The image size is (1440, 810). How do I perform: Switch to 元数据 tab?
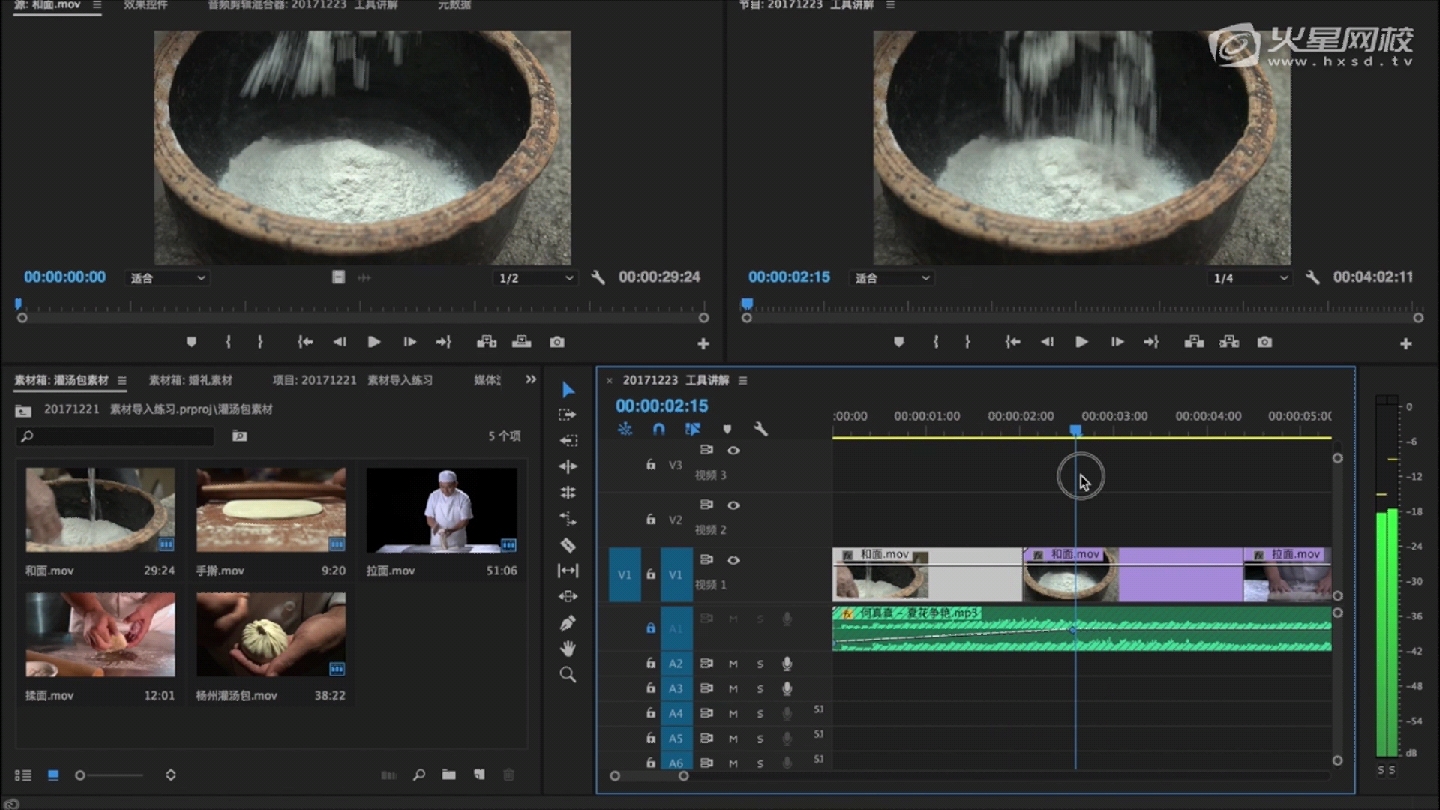tap(455, 5)
